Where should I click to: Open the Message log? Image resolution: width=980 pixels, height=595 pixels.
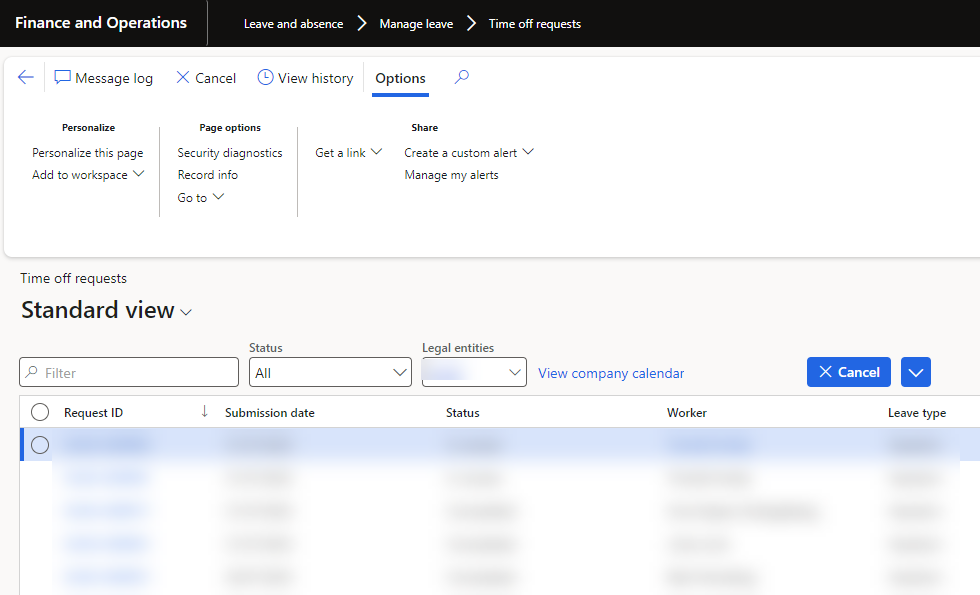pos(104,78)
